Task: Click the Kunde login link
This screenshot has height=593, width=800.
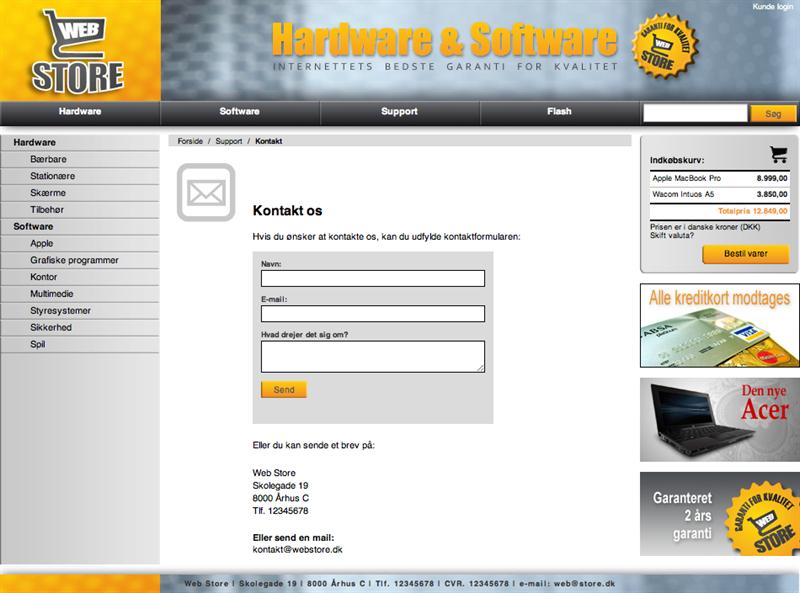Action: [771, 7]
